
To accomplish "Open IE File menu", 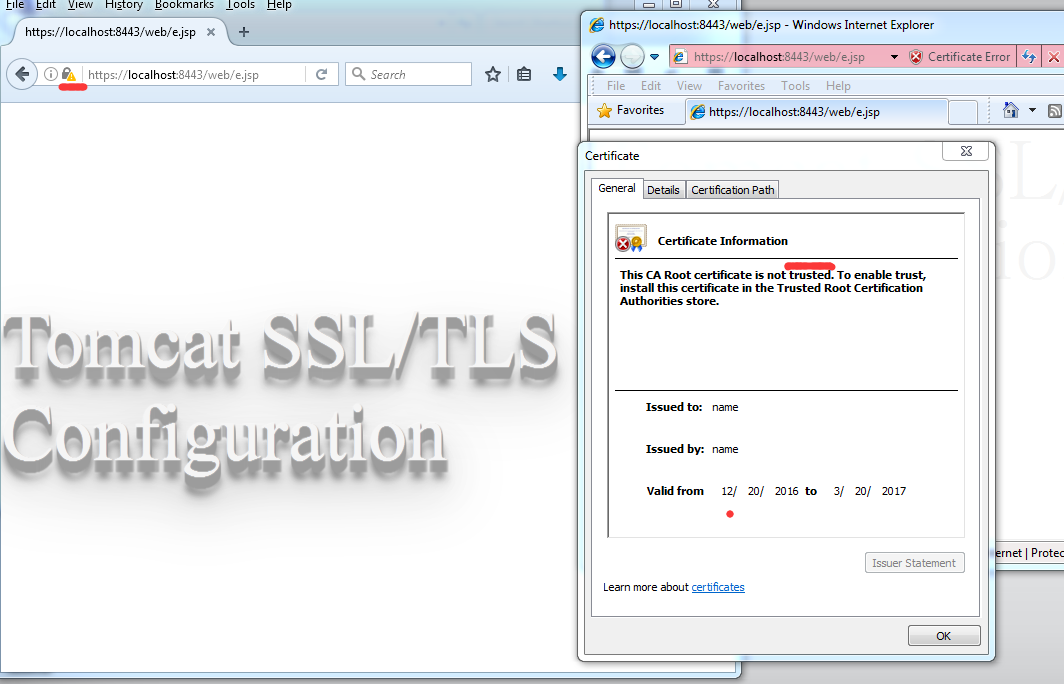I will (x=616, y=86).
